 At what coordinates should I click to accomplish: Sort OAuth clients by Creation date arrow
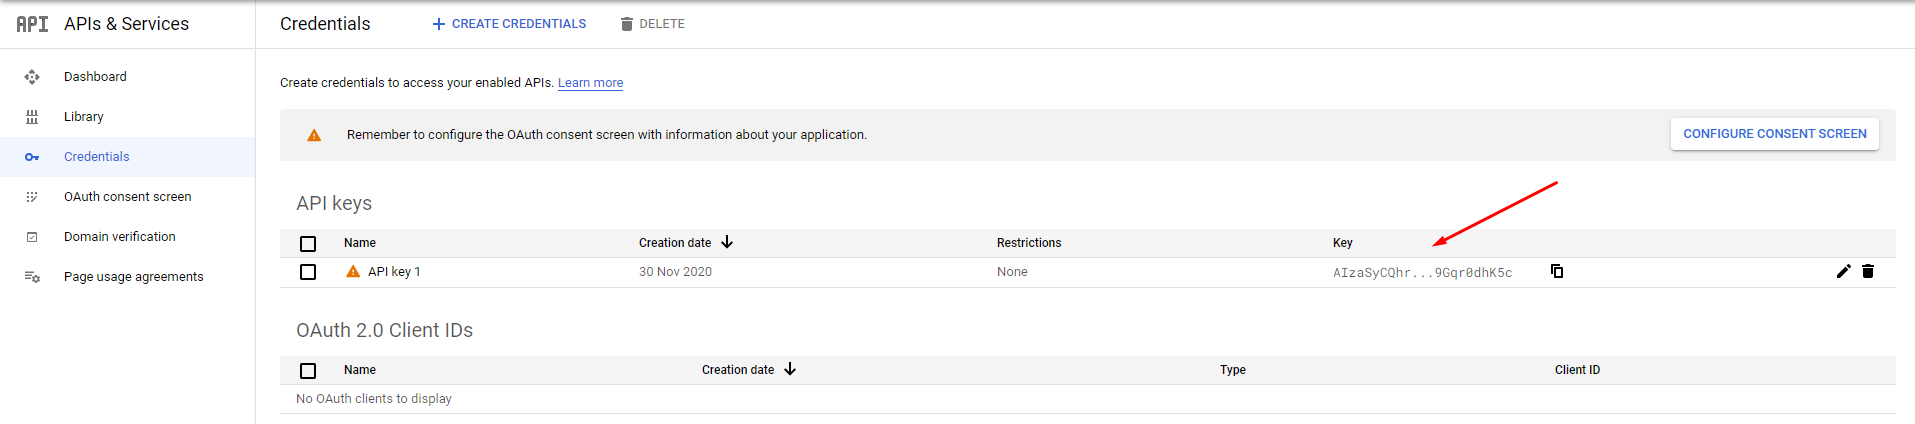[x=790, y=369]
